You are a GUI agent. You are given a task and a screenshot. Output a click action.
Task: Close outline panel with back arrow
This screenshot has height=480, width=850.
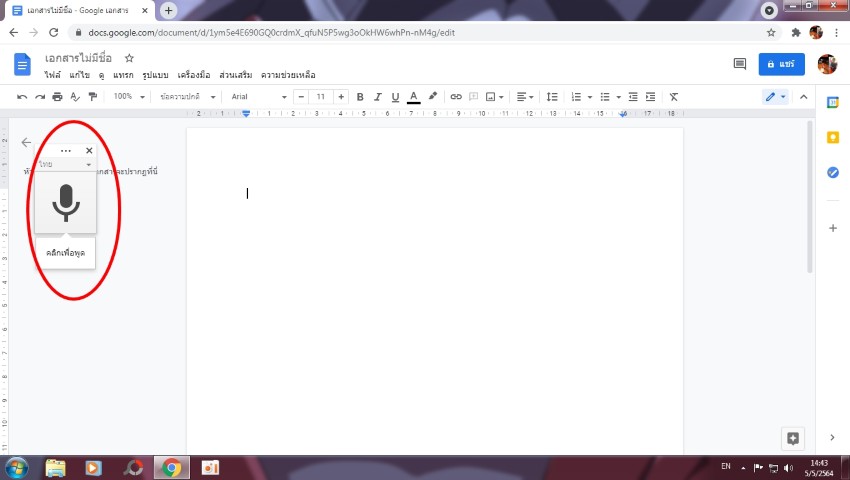point(26,142)
